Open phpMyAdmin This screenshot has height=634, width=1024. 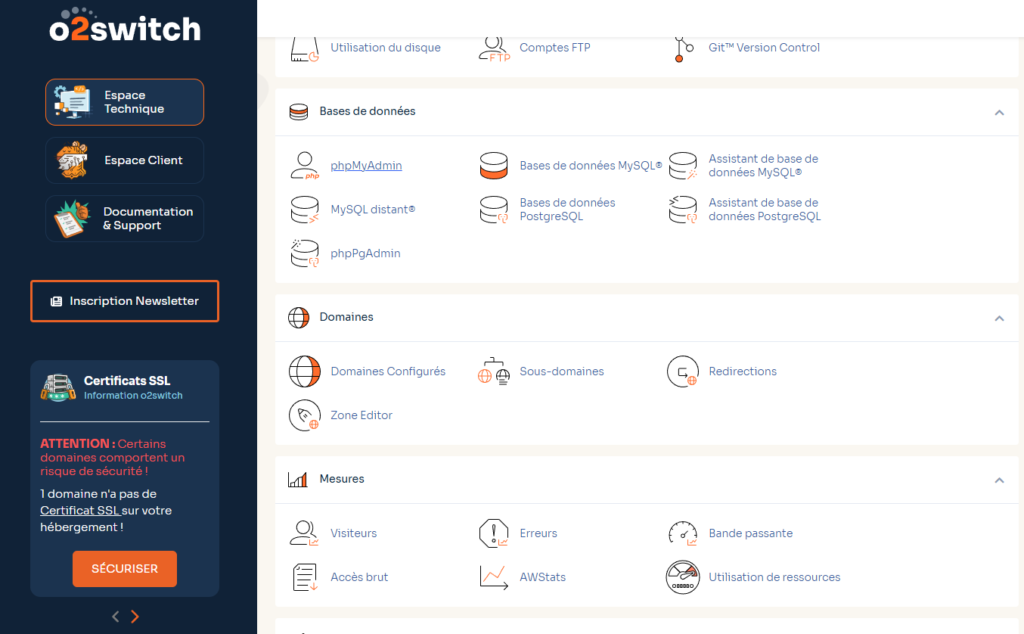[x=365, y=165]
